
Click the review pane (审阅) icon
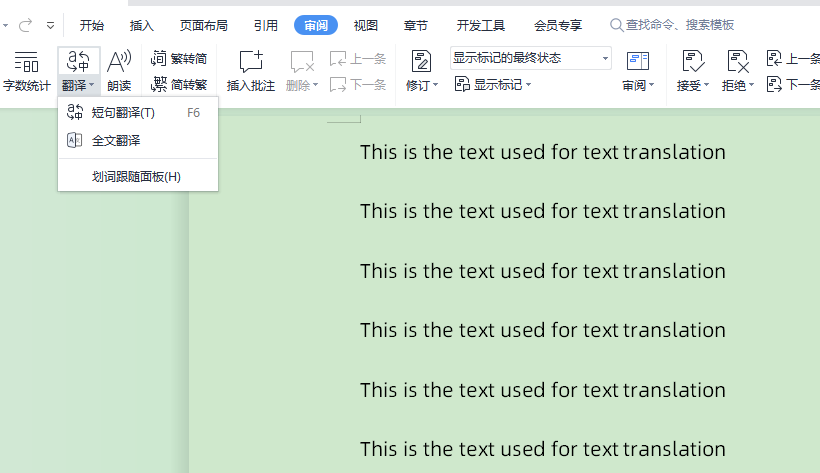(x=637, y=62)
